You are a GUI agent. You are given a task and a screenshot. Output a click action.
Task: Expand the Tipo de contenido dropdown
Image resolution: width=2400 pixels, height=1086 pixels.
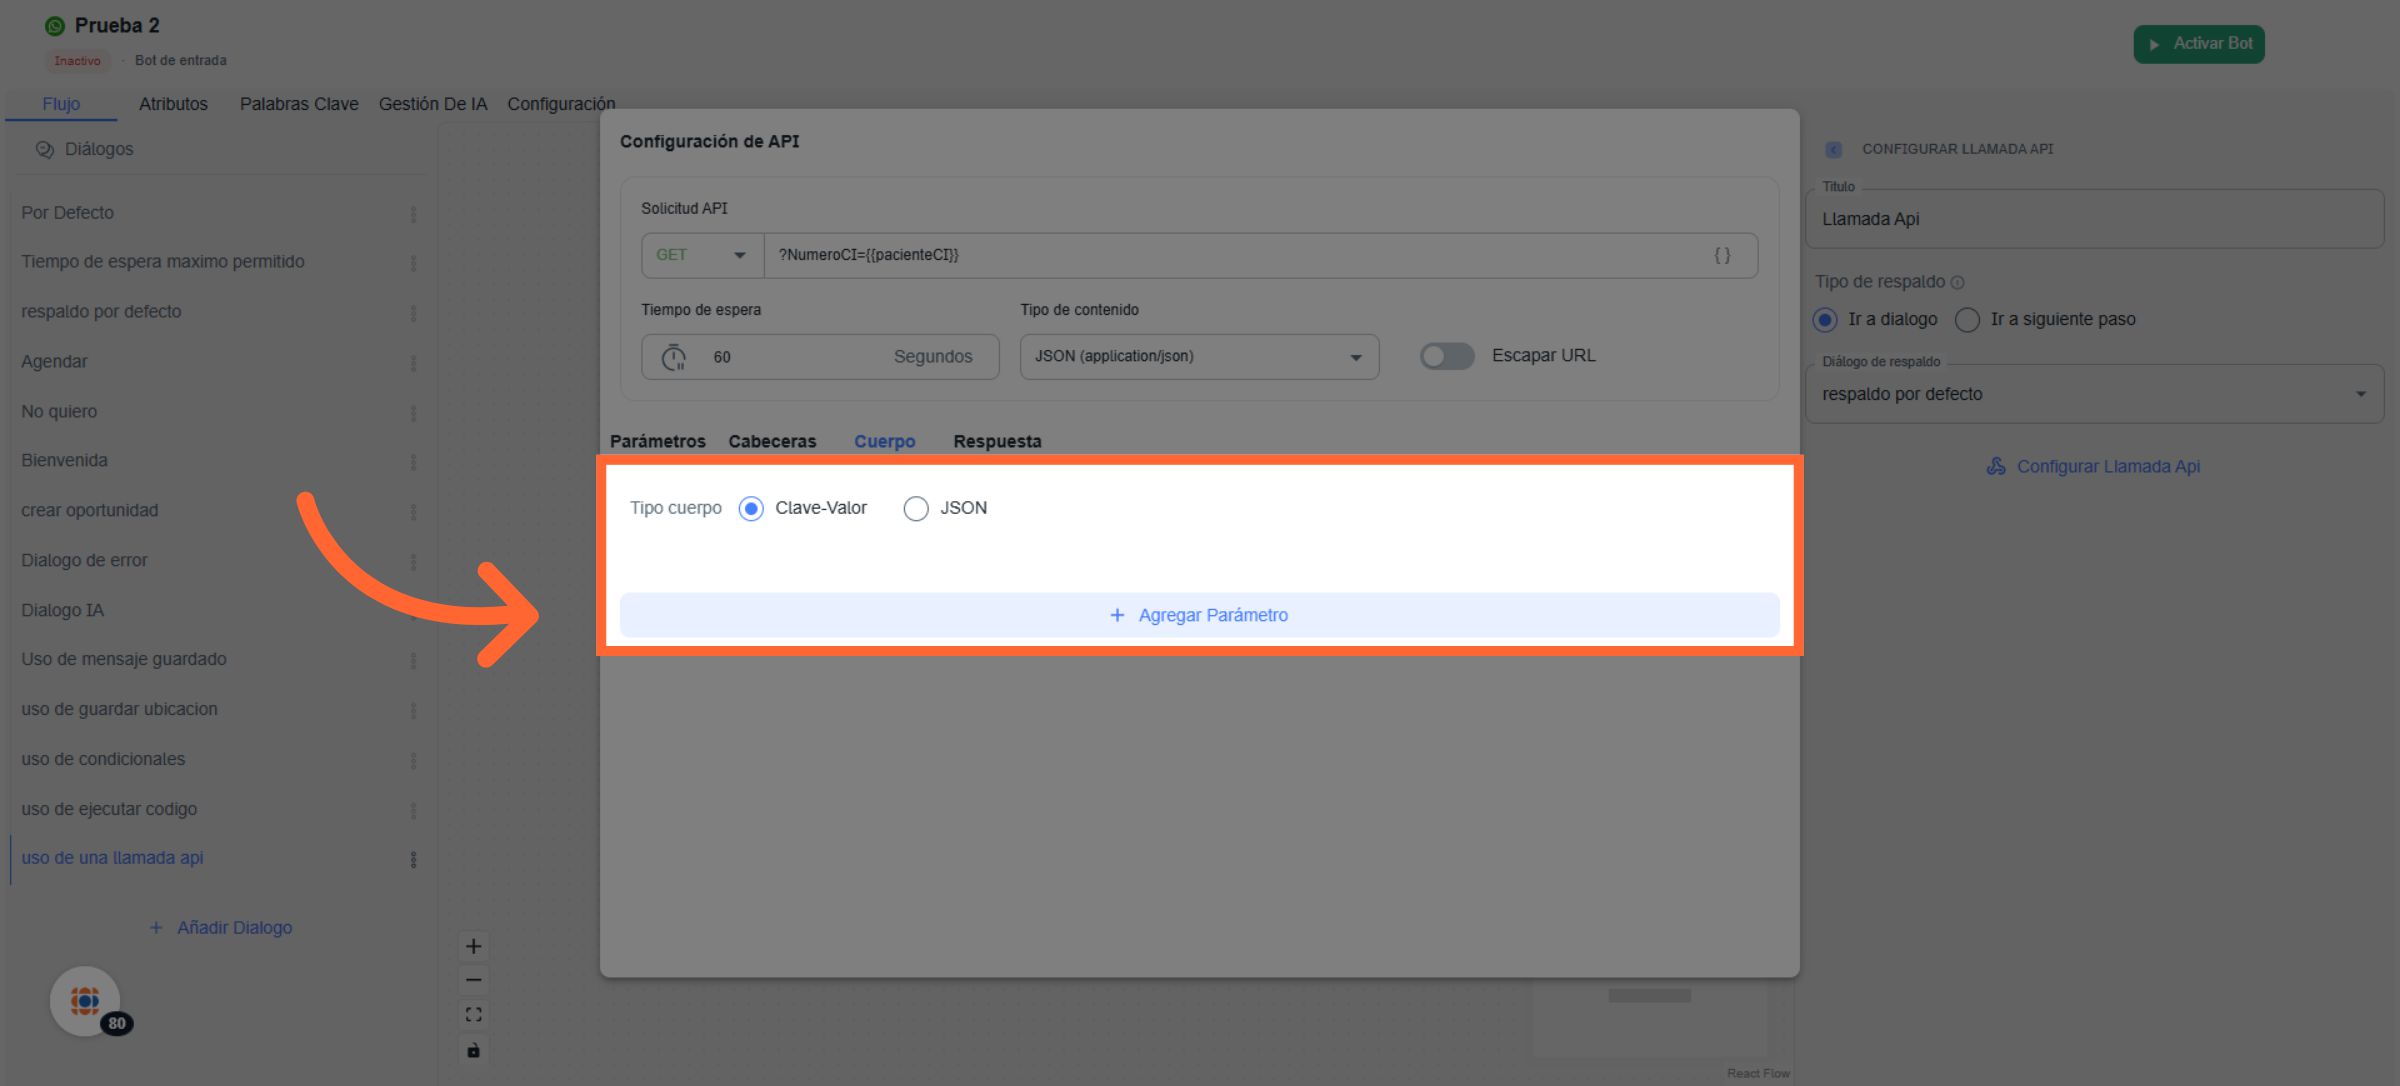tap(1198, 357)
